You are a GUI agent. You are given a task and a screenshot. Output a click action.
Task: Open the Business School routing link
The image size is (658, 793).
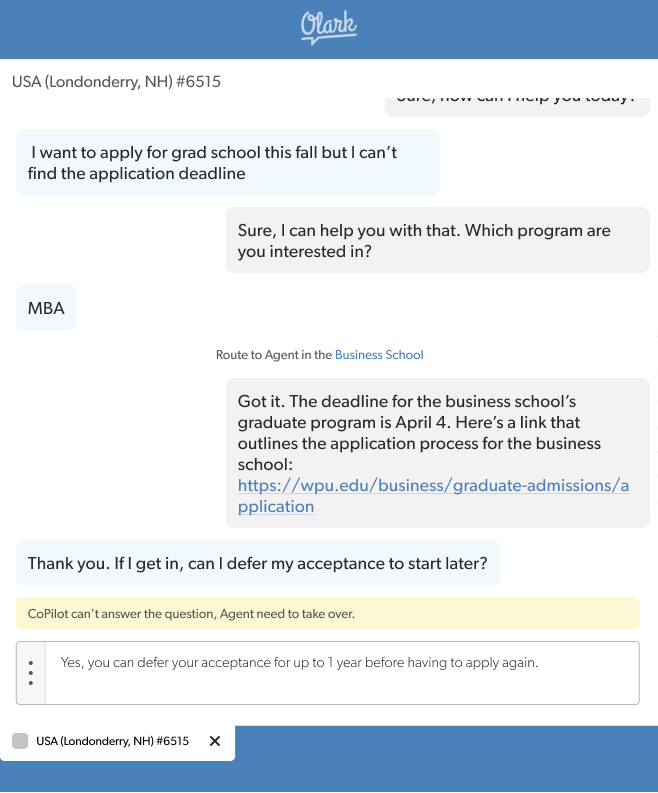[x=379, y=355]
